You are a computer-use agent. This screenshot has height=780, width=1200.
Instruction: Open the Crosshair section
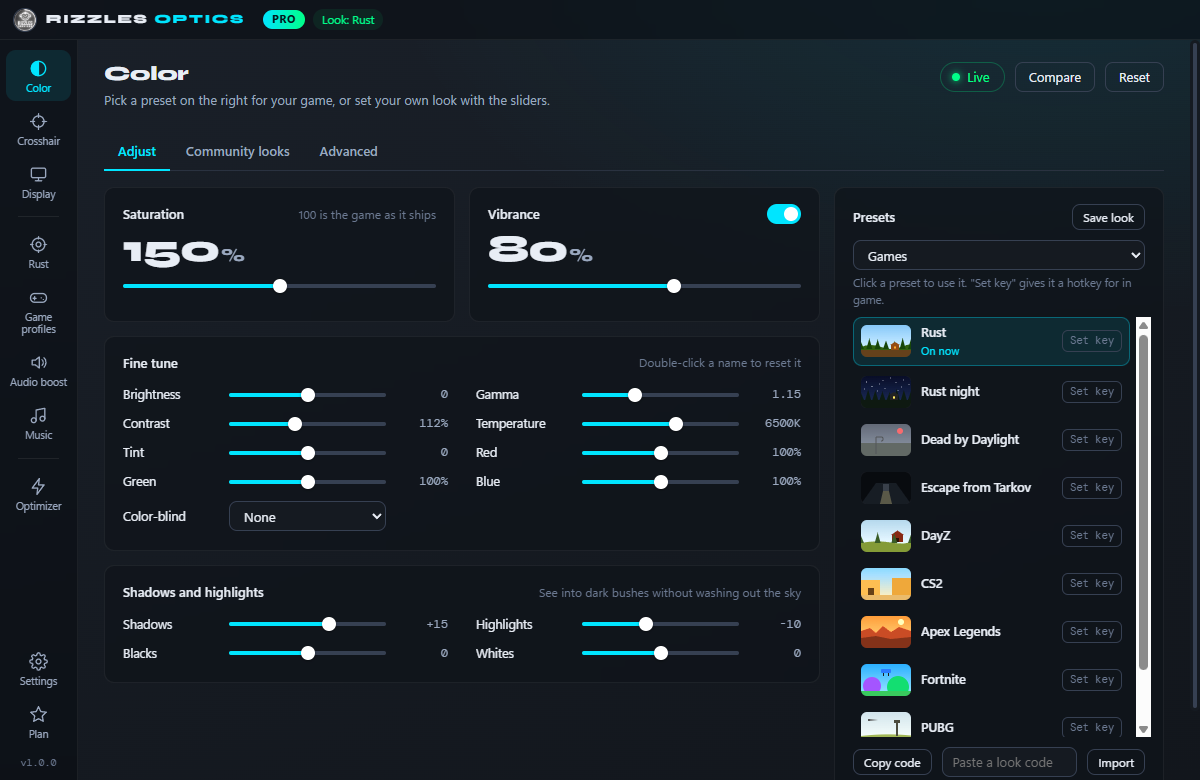pos(38,130)
